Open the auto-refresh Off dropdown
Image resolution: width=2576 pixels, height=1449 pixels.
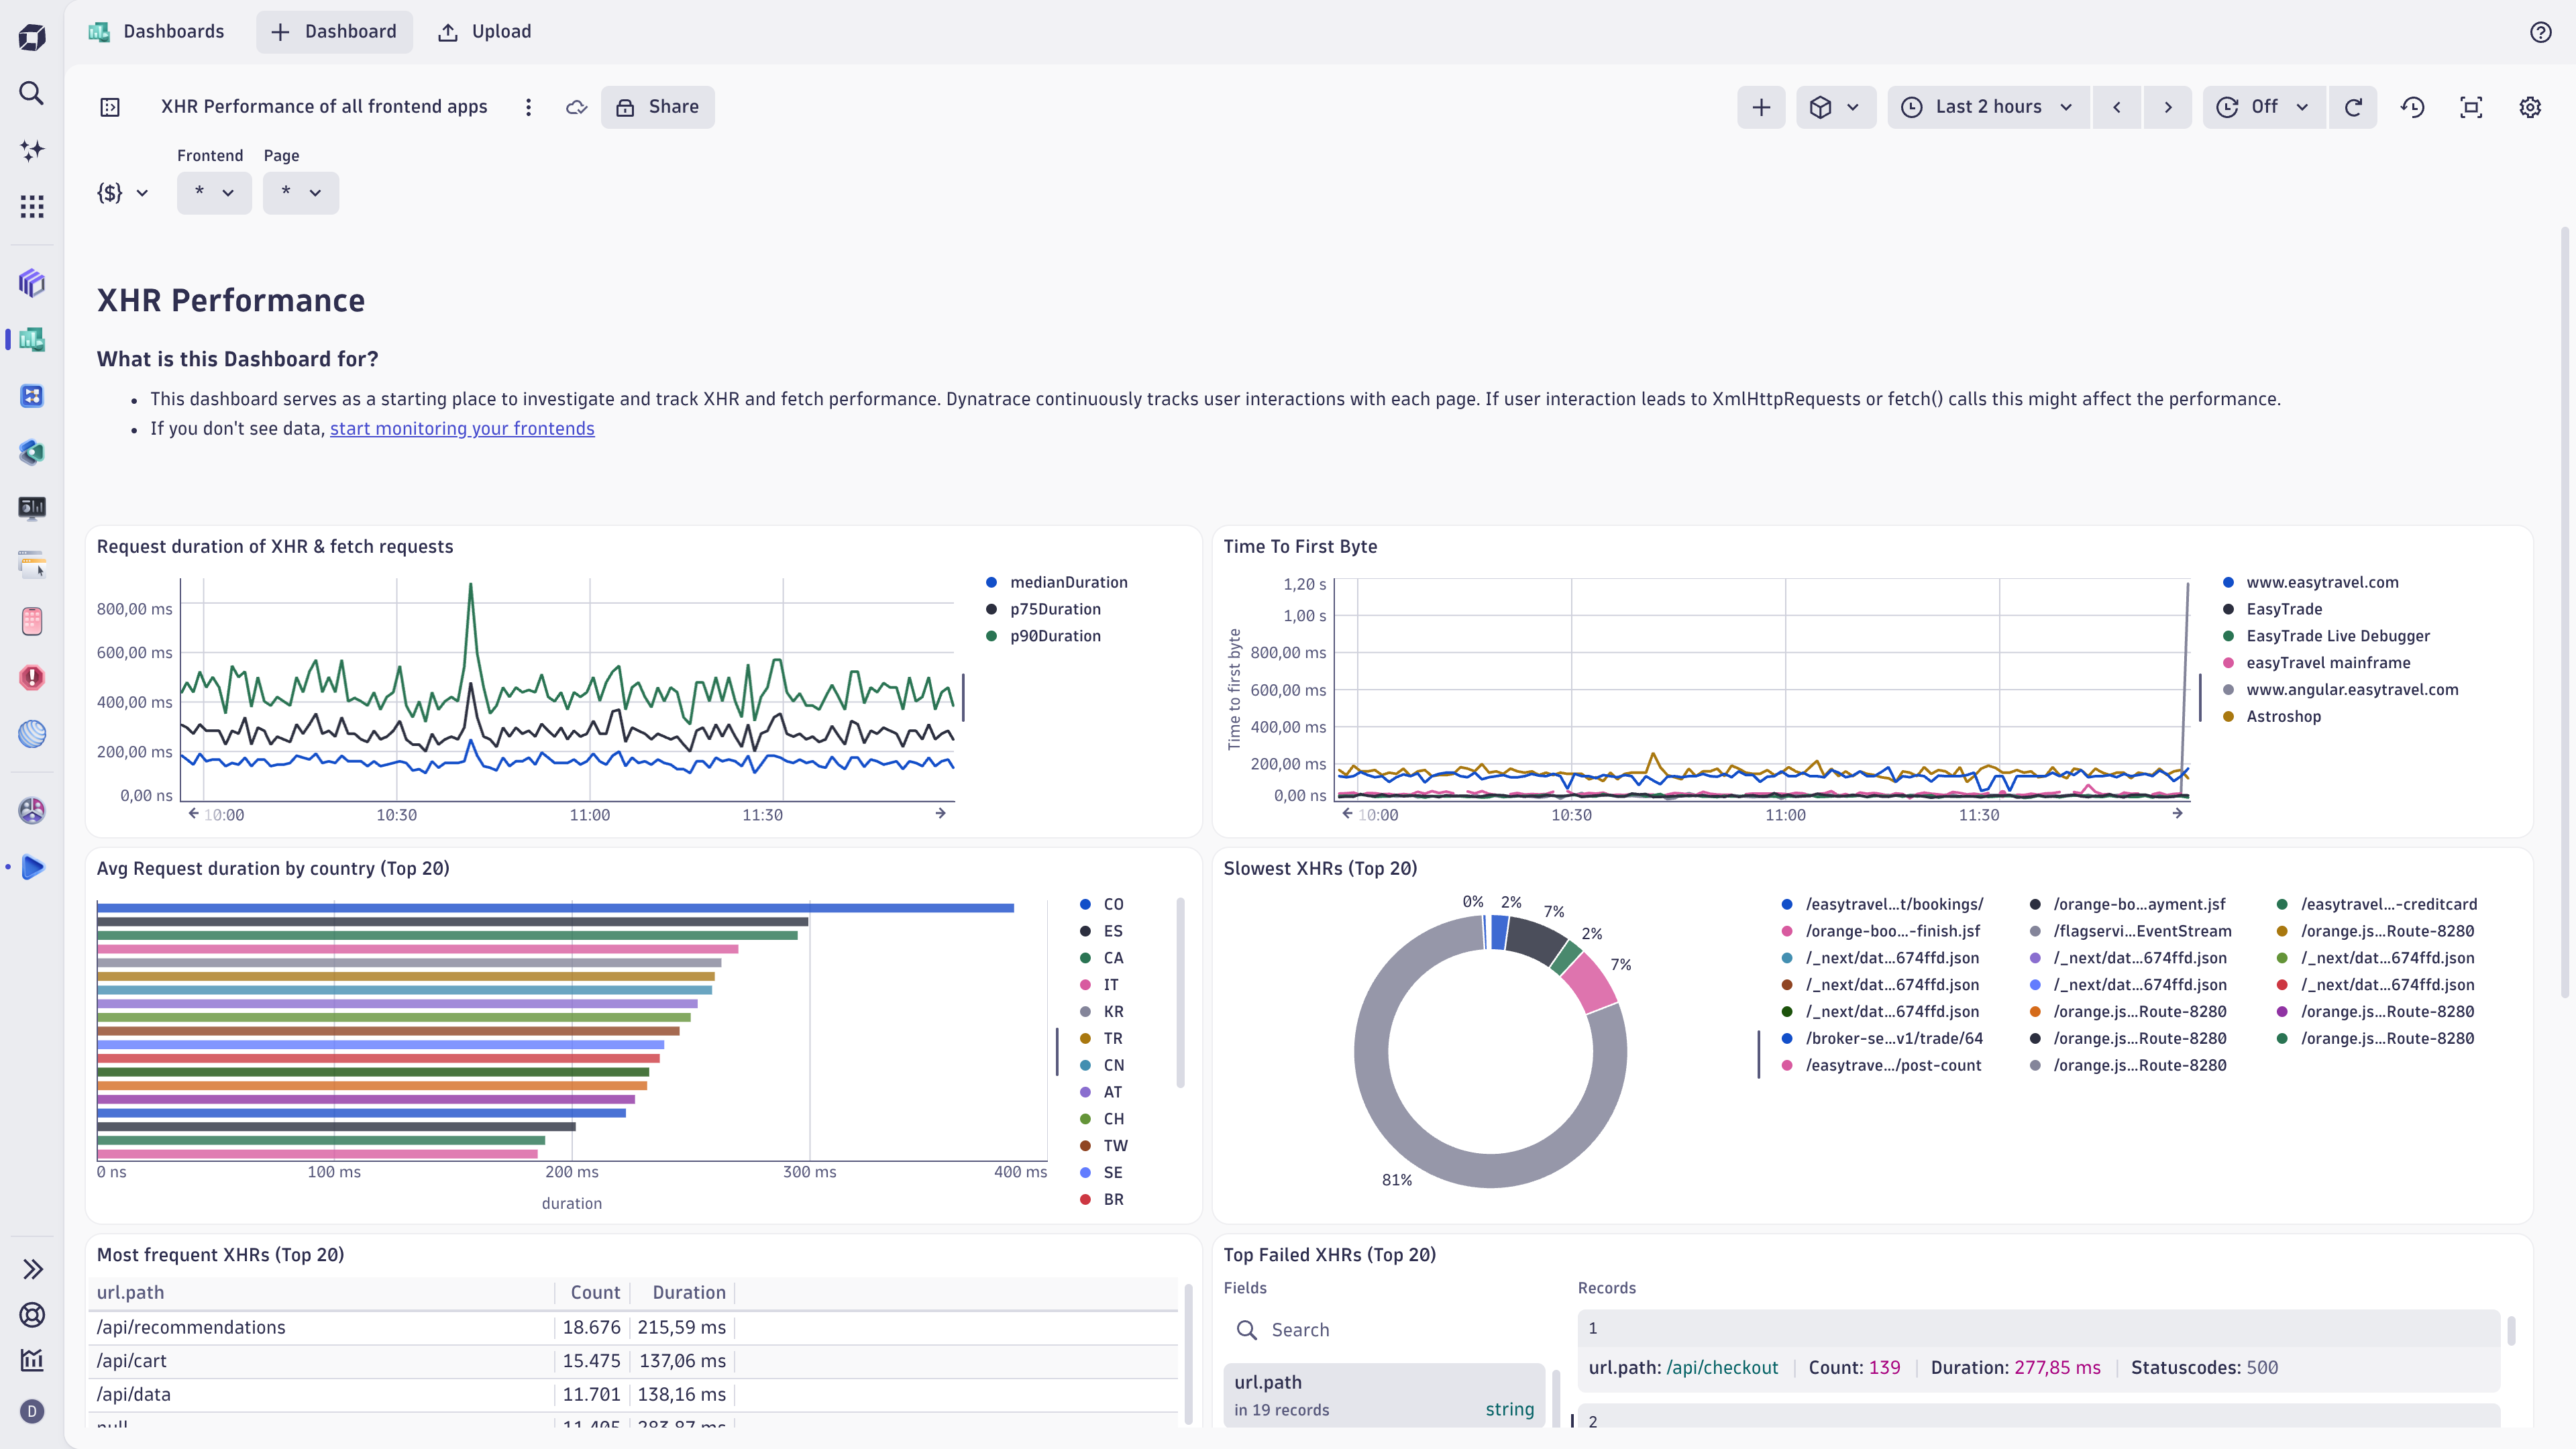[x=2264, y=107]
